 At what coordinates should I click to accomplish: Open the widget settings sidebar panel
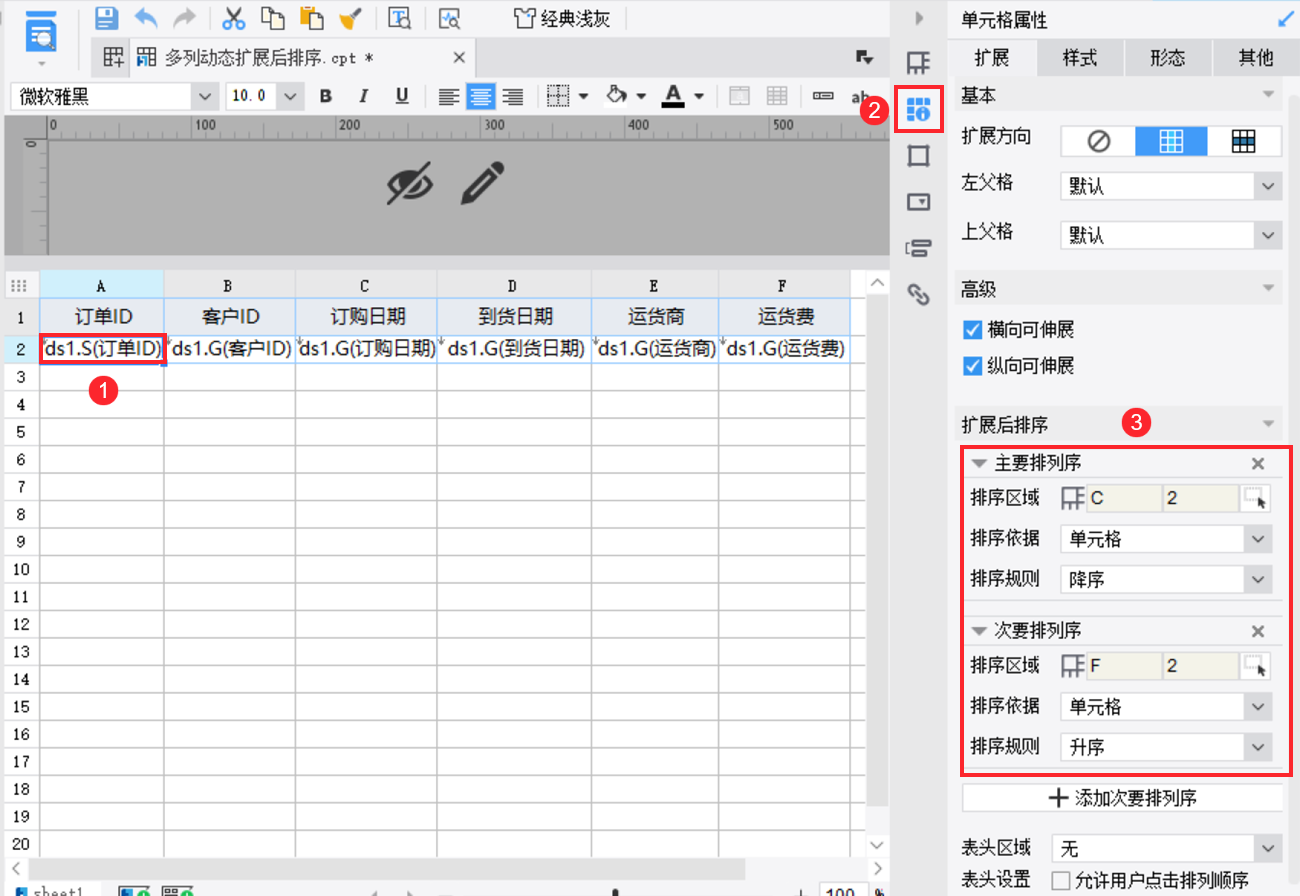[919, 202]
